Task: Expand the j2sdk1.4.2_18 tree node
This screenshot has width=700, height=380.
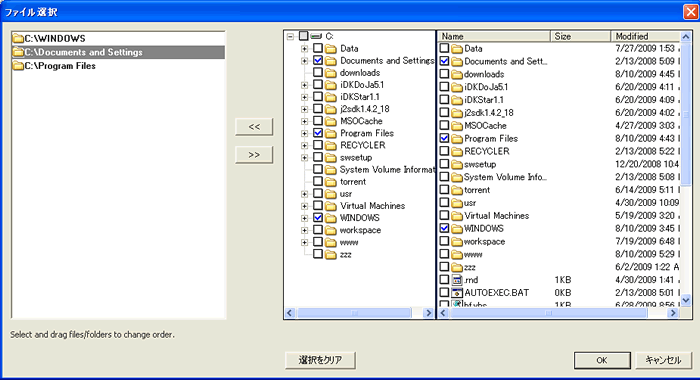Action: pyautogui.click(x=304, y=109)
